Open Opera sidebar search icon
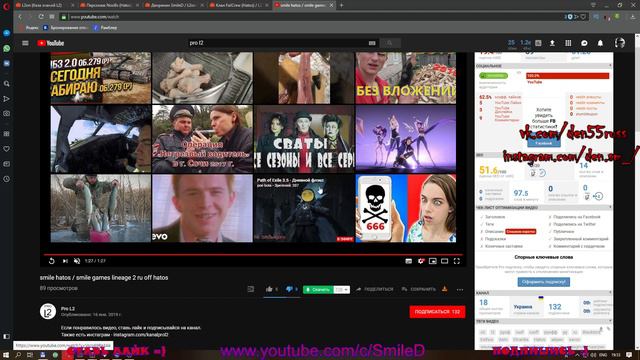Screen dimensions: 640x360 (7, 84)
